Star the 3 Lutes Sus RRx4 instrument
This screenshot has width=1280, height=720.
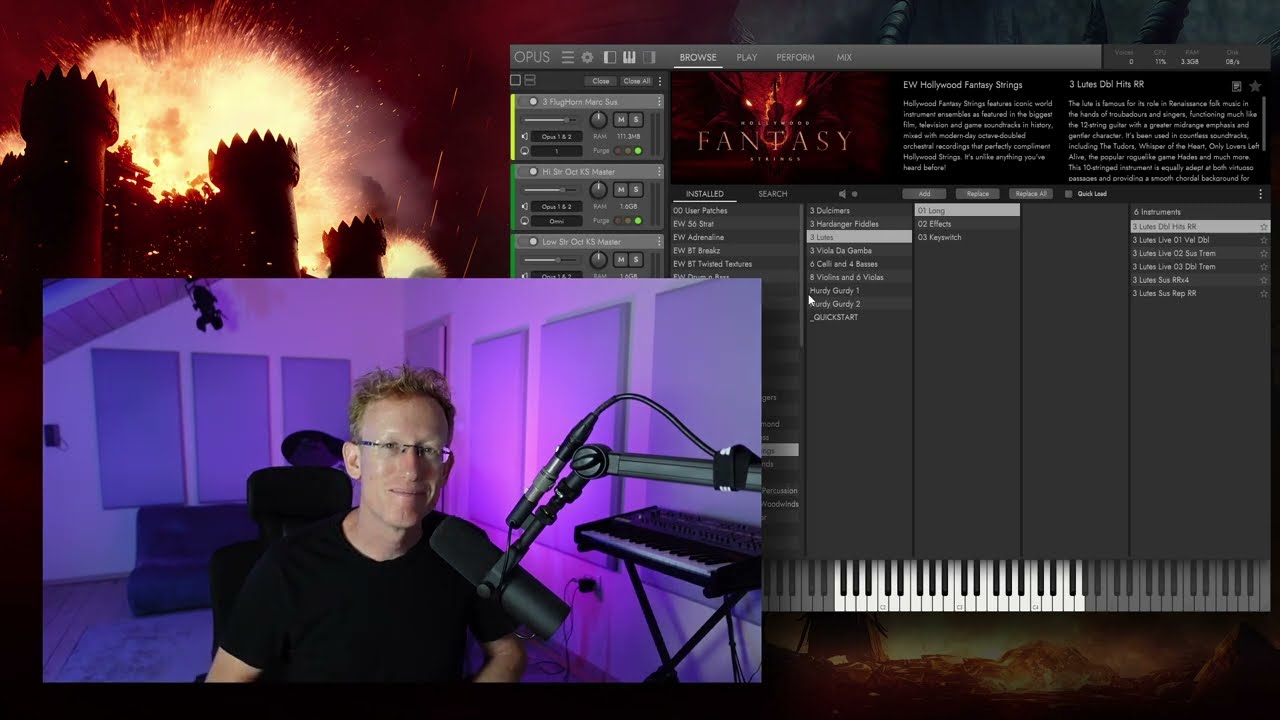(1264, 280)
